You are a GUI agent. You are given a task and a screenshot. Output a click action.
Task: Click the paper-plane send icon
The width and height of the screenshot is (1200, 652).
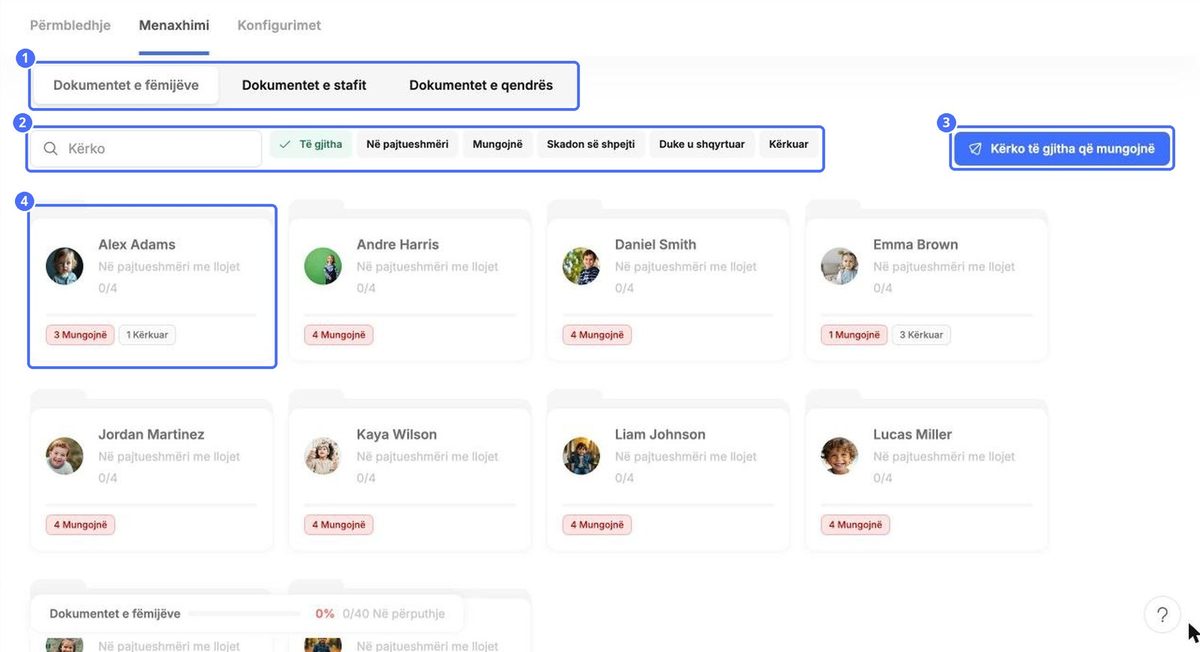coord(975,149)
